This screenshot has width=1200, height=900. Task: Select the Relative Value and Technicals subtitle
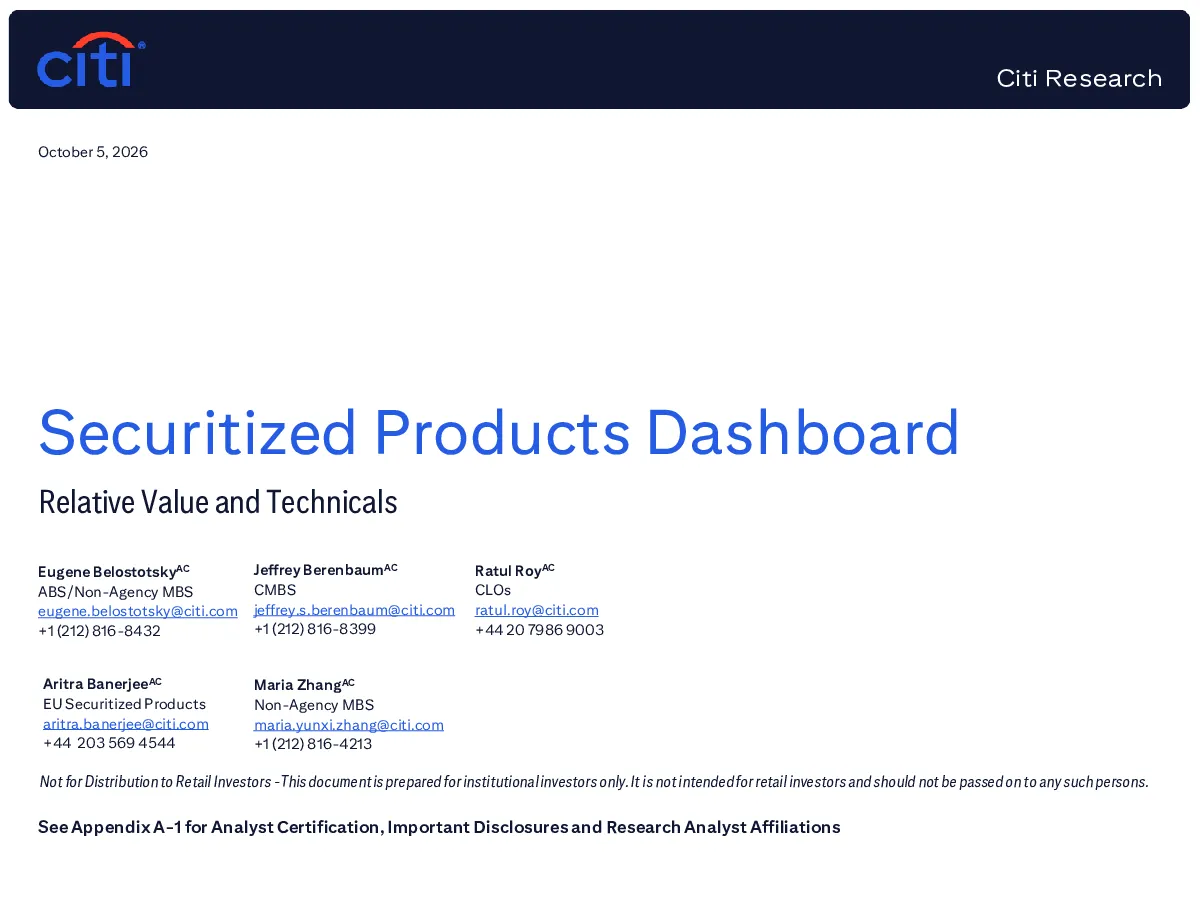(218, 502)
